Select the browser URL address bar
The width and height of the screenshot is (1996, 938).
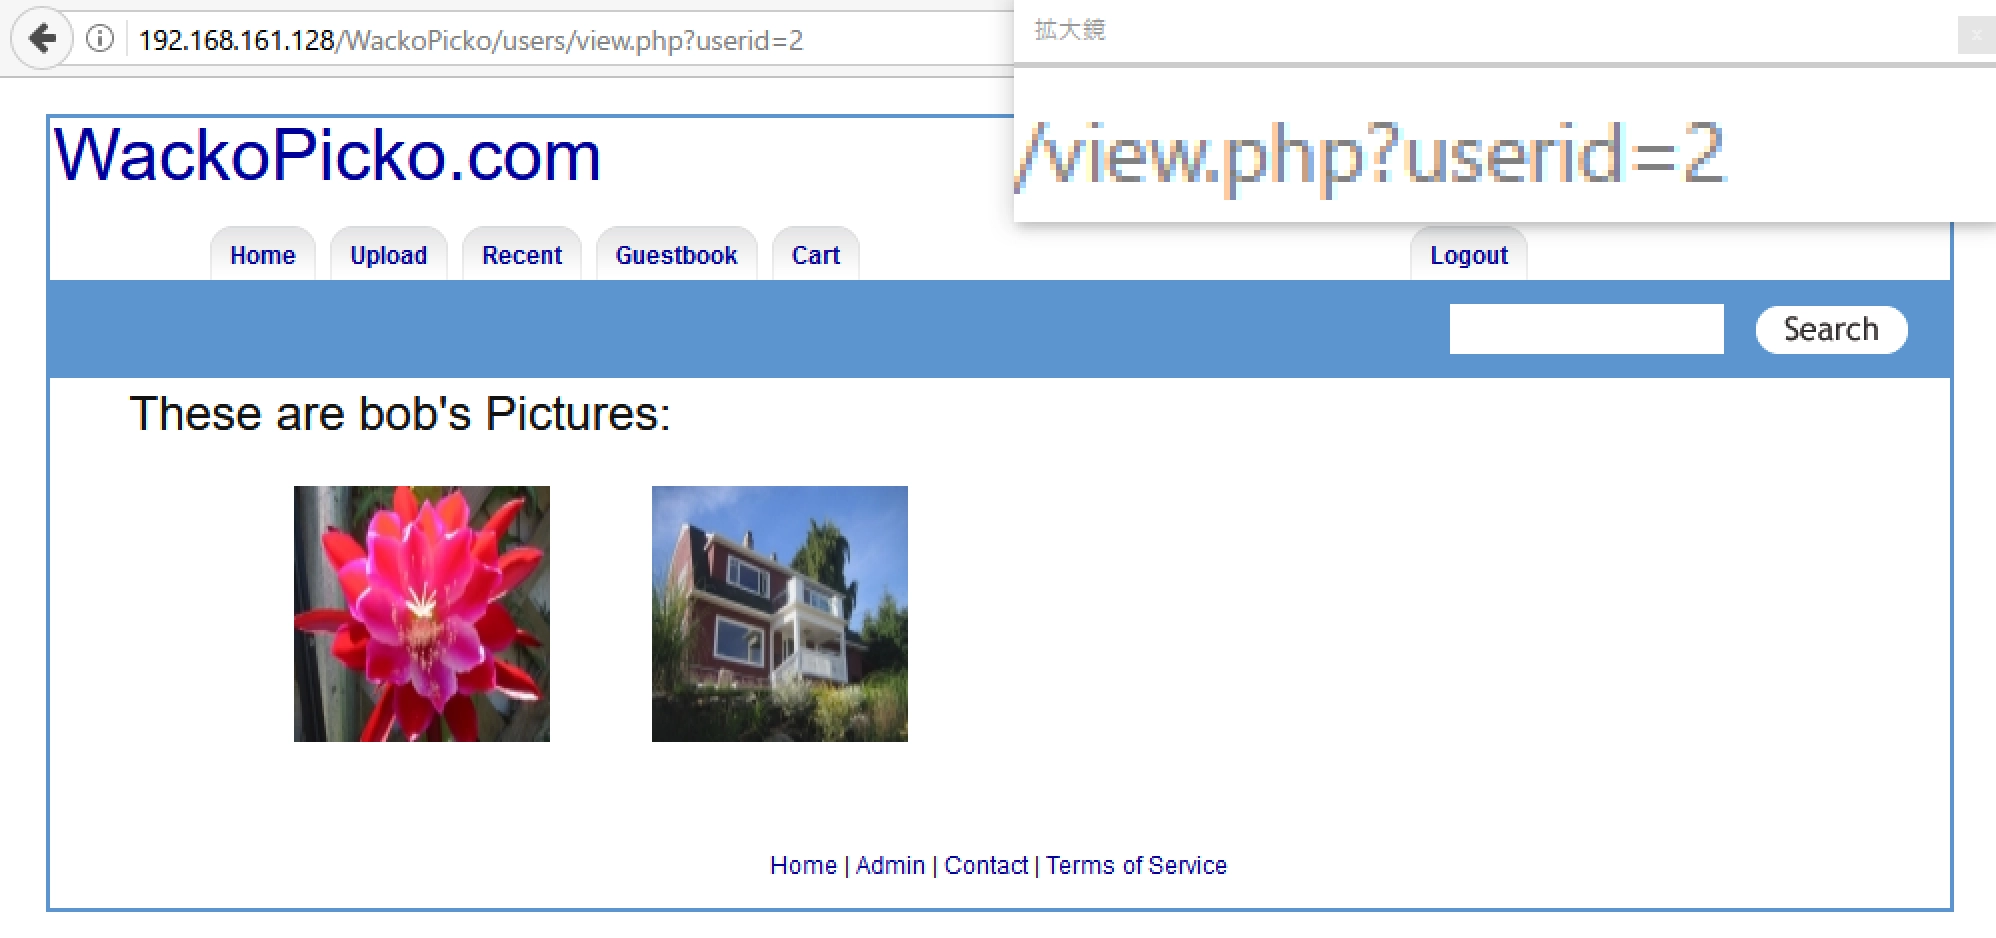pyautogui.click(x=570, y=40)
